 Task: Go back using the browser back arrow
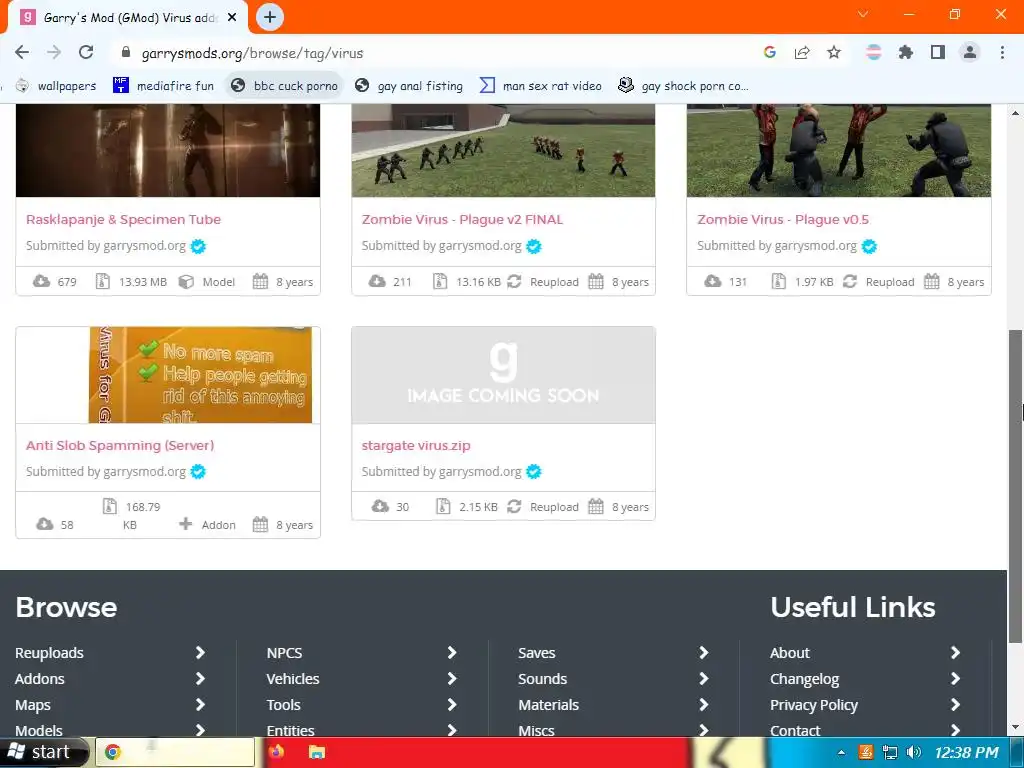[x=22, y=52]
